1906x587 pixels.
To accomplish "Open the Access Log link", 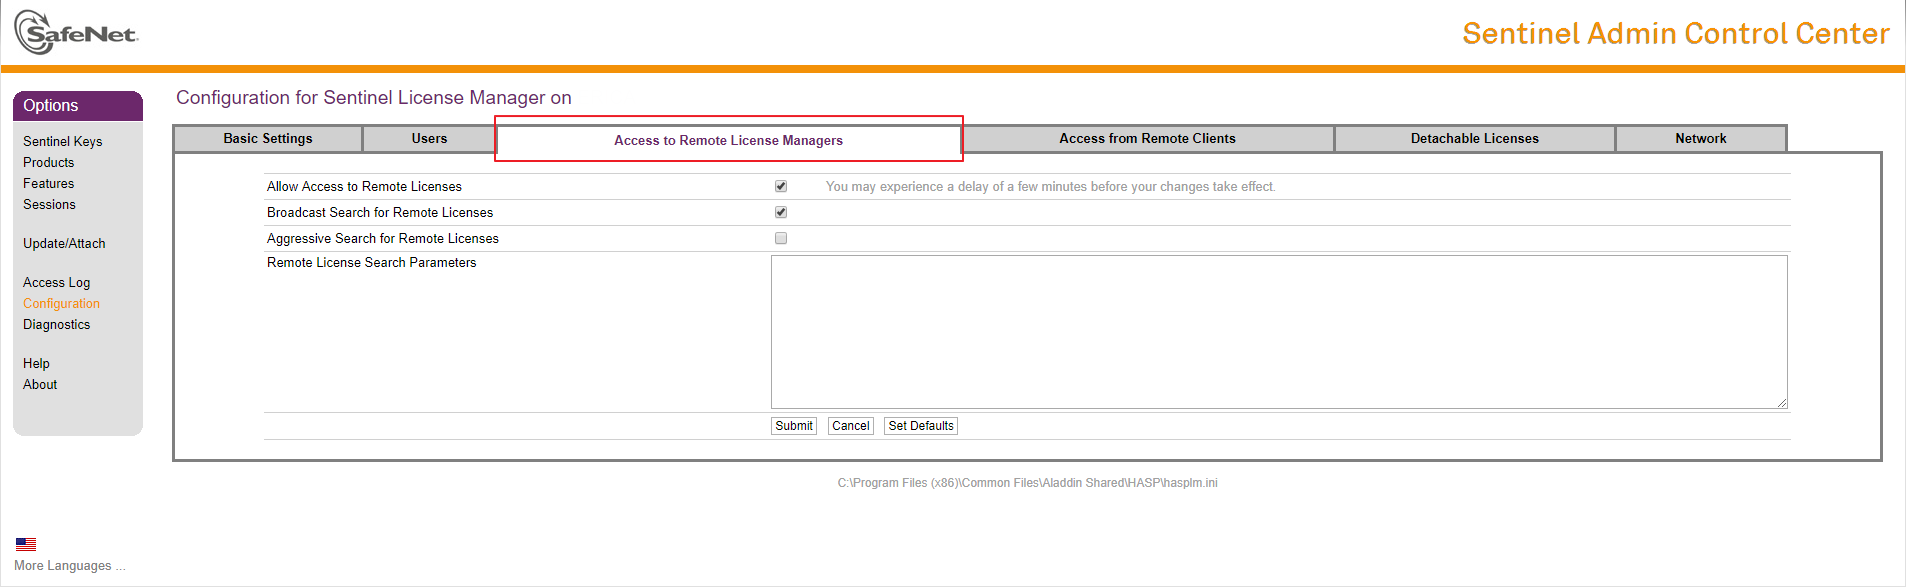I will coord(57,283).
